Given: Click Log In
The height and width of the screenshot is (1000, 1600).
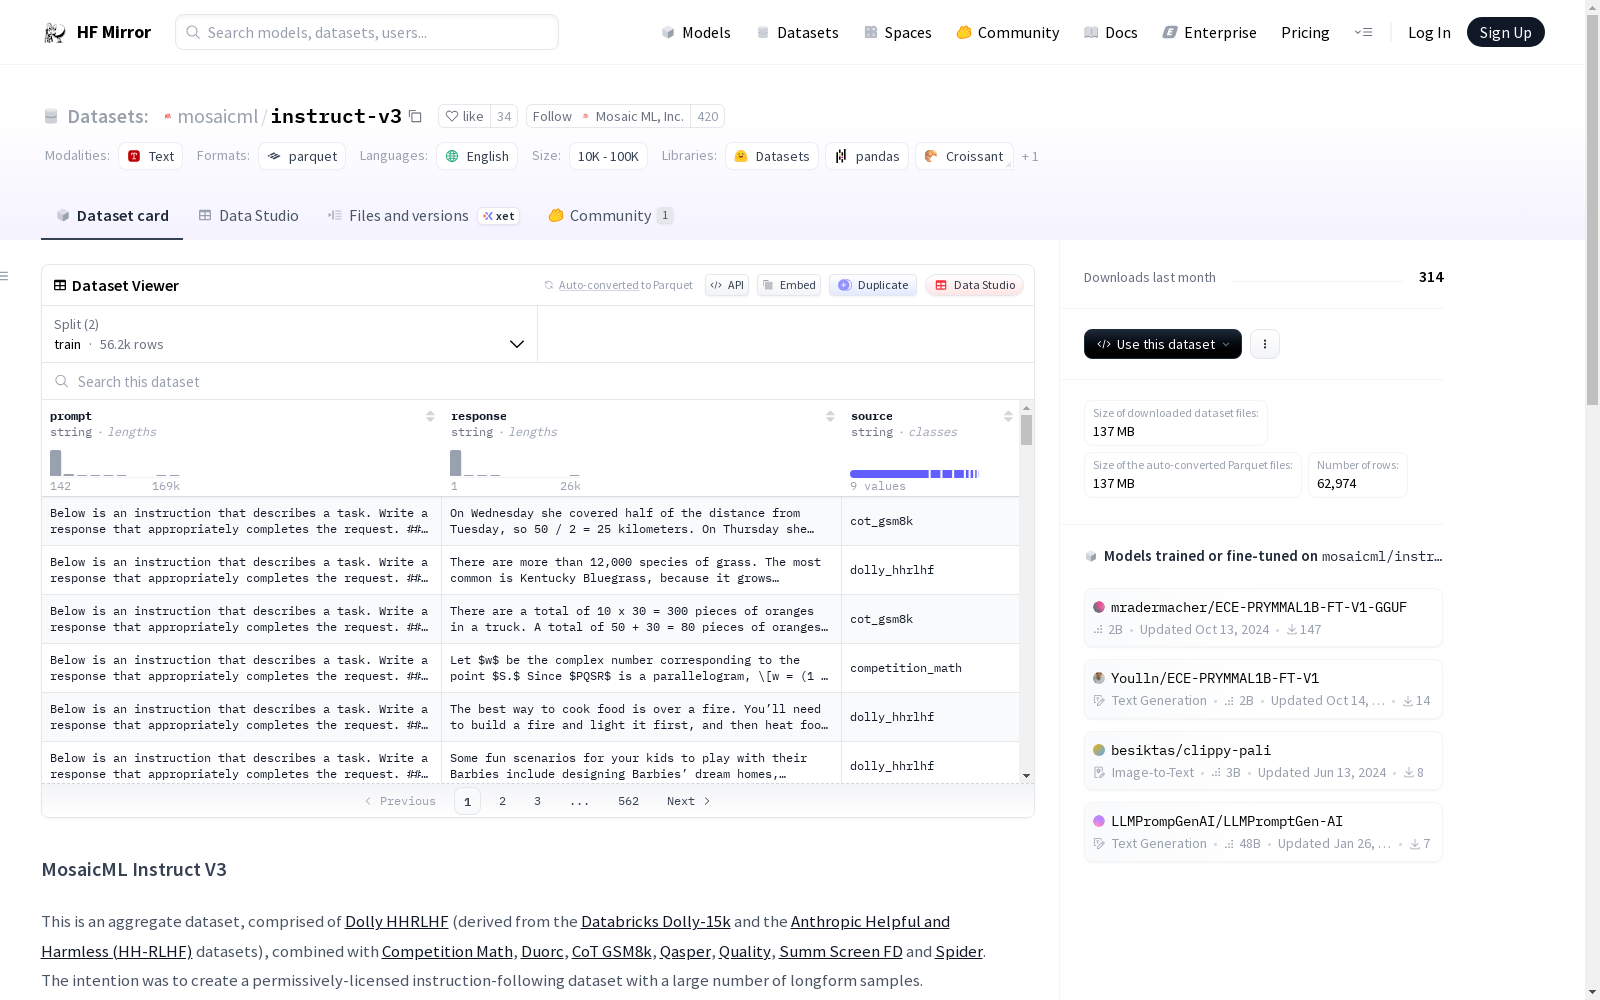Looking at the screenshot, I should pos(1429,33).
